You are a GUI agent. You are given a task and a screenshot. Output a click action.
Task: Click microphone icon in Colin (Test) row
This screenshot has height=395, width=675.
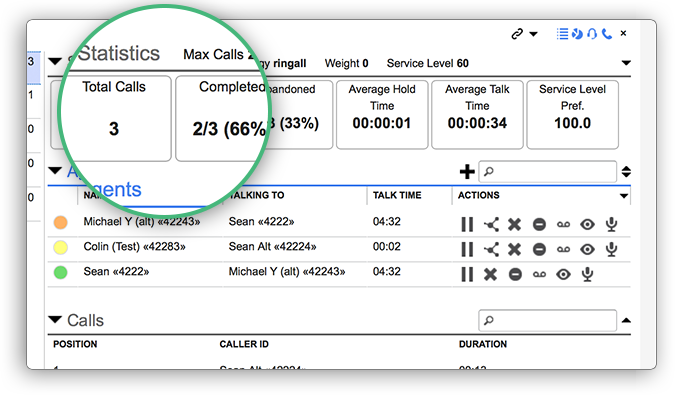click(611, 249)
